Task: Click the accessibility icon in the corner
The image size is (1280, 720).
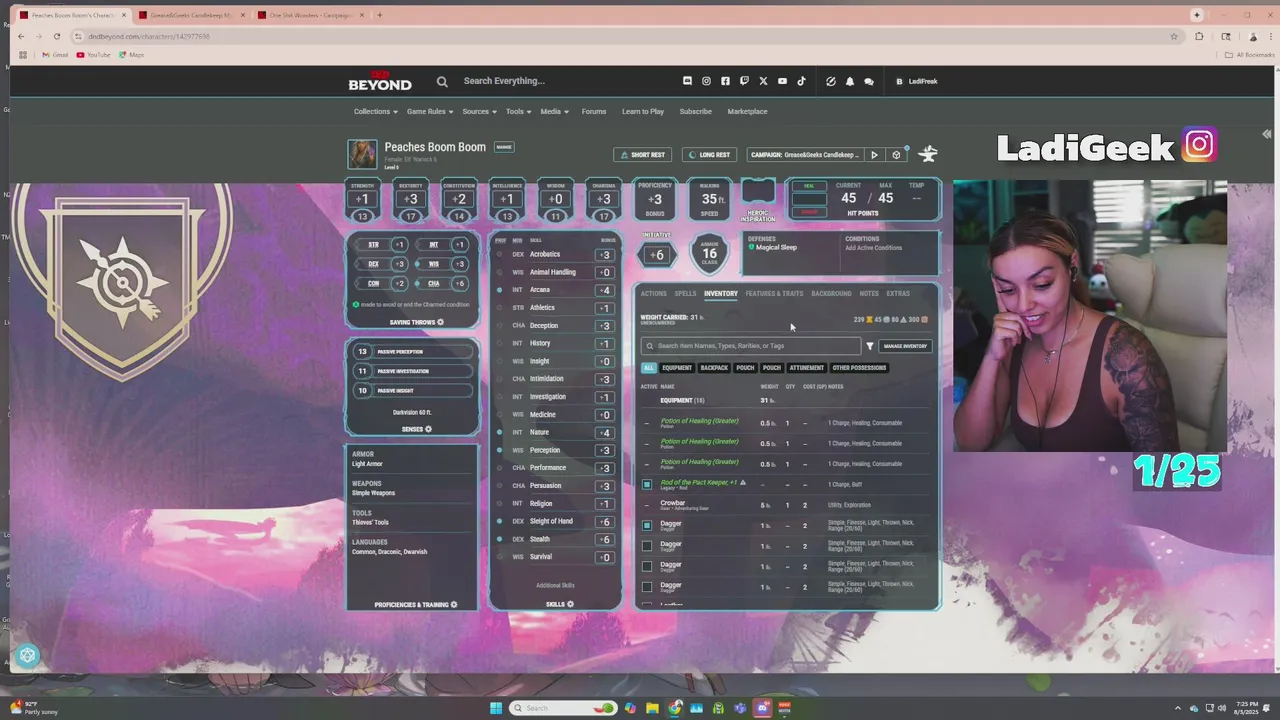Action: (28, 655)
